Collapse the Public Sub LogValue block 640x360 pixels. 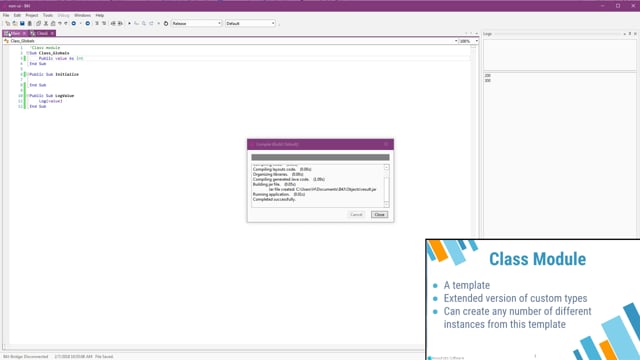[28, 96]
